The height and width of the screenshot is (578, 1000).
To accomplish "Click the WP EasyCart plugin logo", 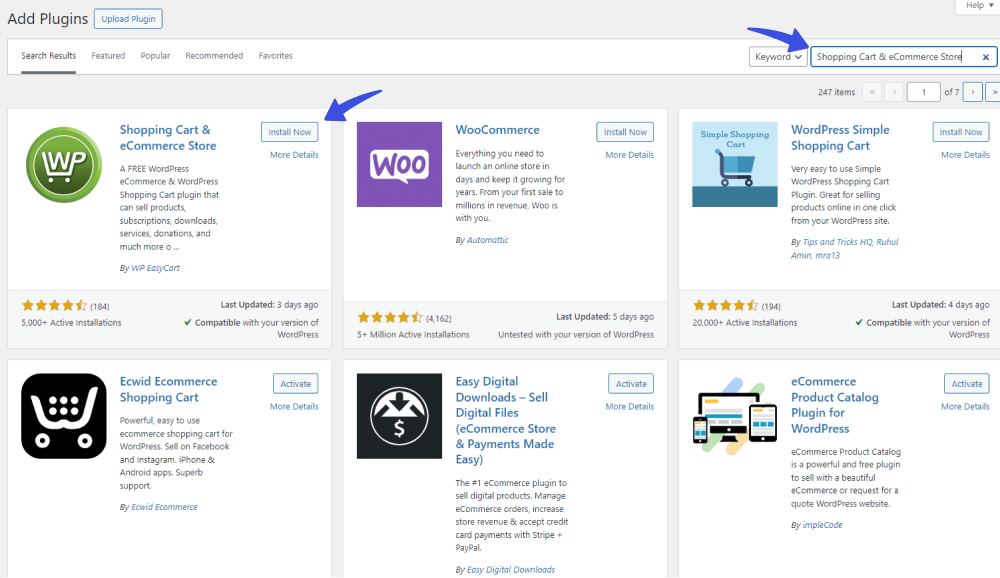I will click(64, 165).
